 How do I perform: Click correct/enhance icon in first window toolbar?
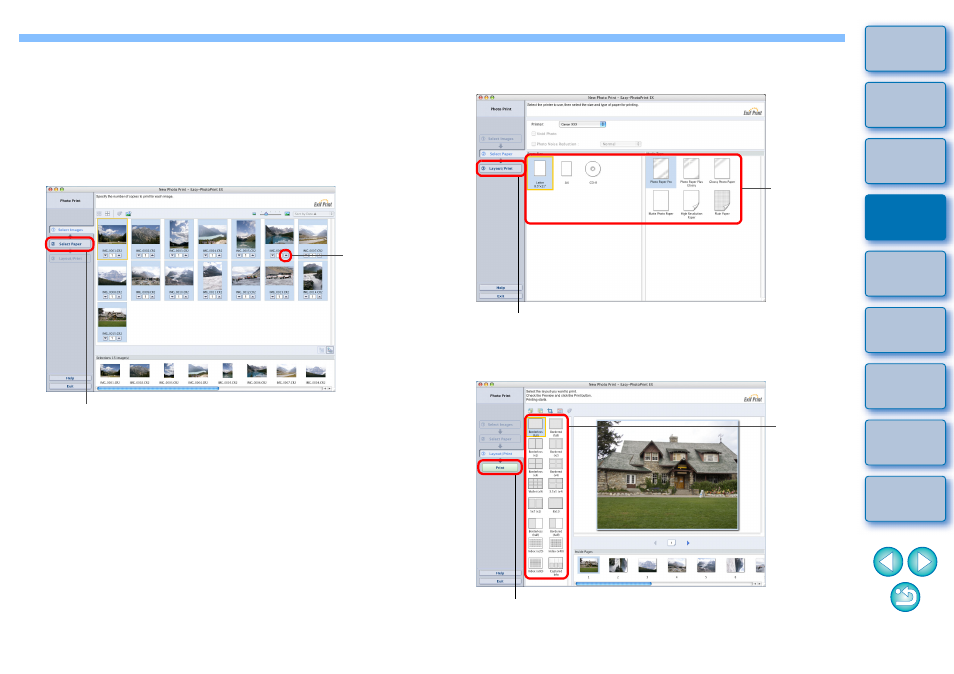(120, 214)
